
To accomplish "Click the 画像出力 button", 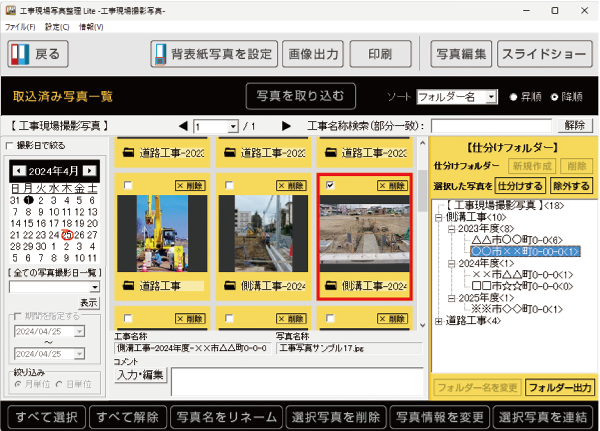I will coord(313,54).
